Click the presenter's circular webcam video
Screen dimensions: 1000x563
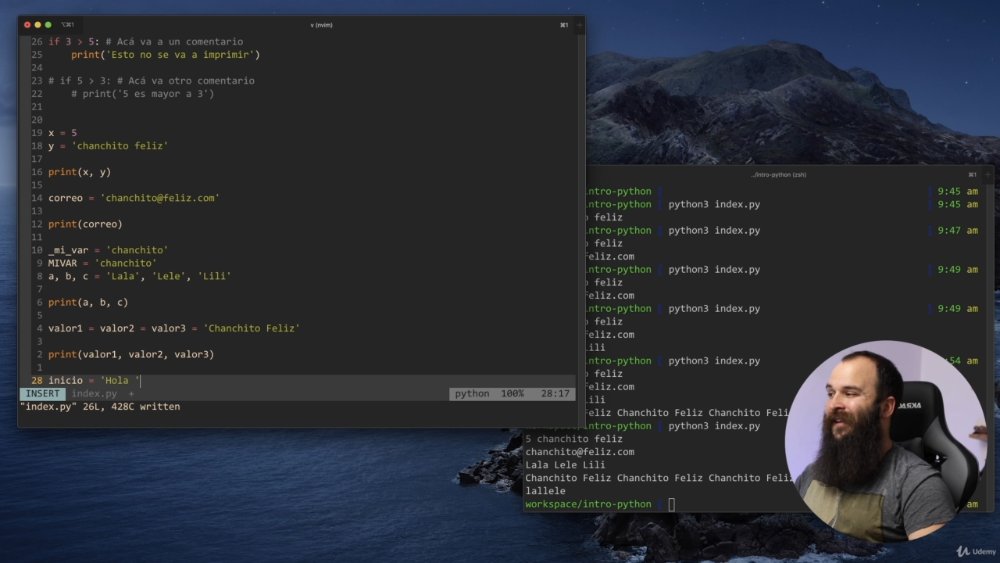coord(886,441)
